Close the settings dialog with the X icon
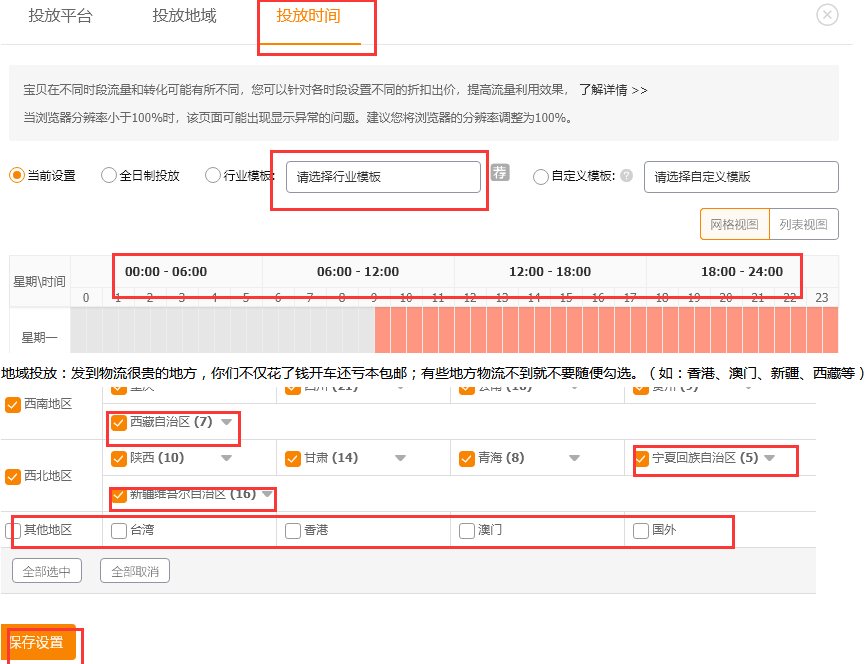The width and height of the screenshot is (865, 664). [x=827, y=15]
